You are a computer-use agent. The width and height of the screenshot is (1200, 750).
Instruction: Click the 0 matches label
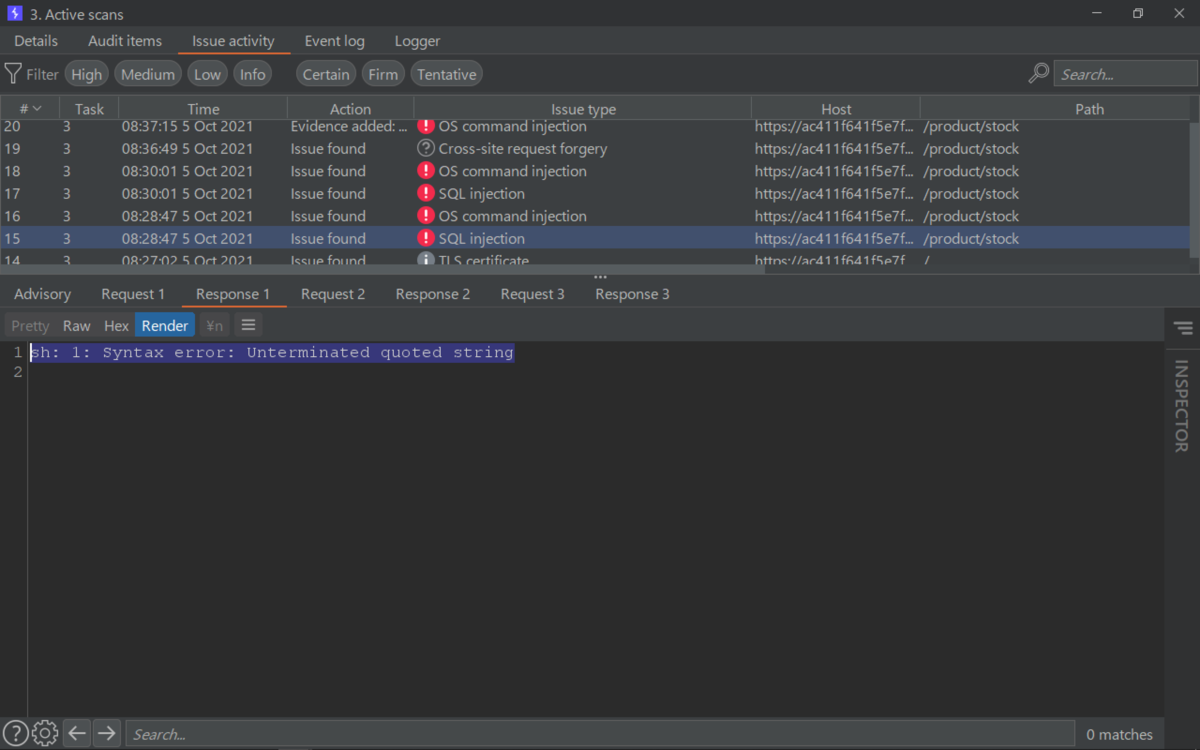(x=1120, y=734)
